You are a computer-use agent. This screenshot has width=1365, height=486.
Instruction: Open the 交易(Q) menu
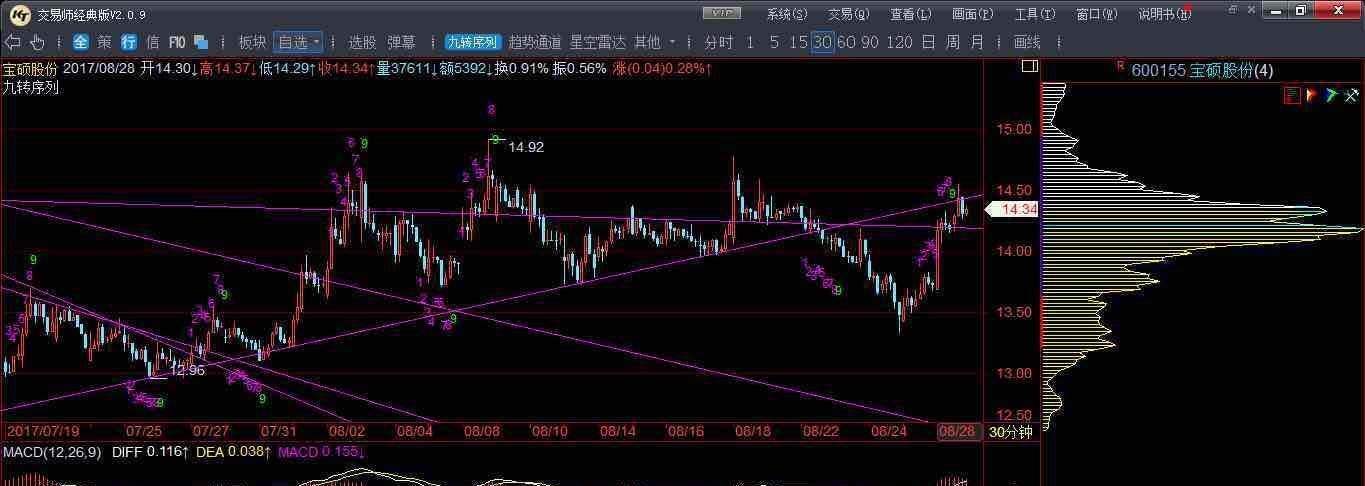click(848, 14)
